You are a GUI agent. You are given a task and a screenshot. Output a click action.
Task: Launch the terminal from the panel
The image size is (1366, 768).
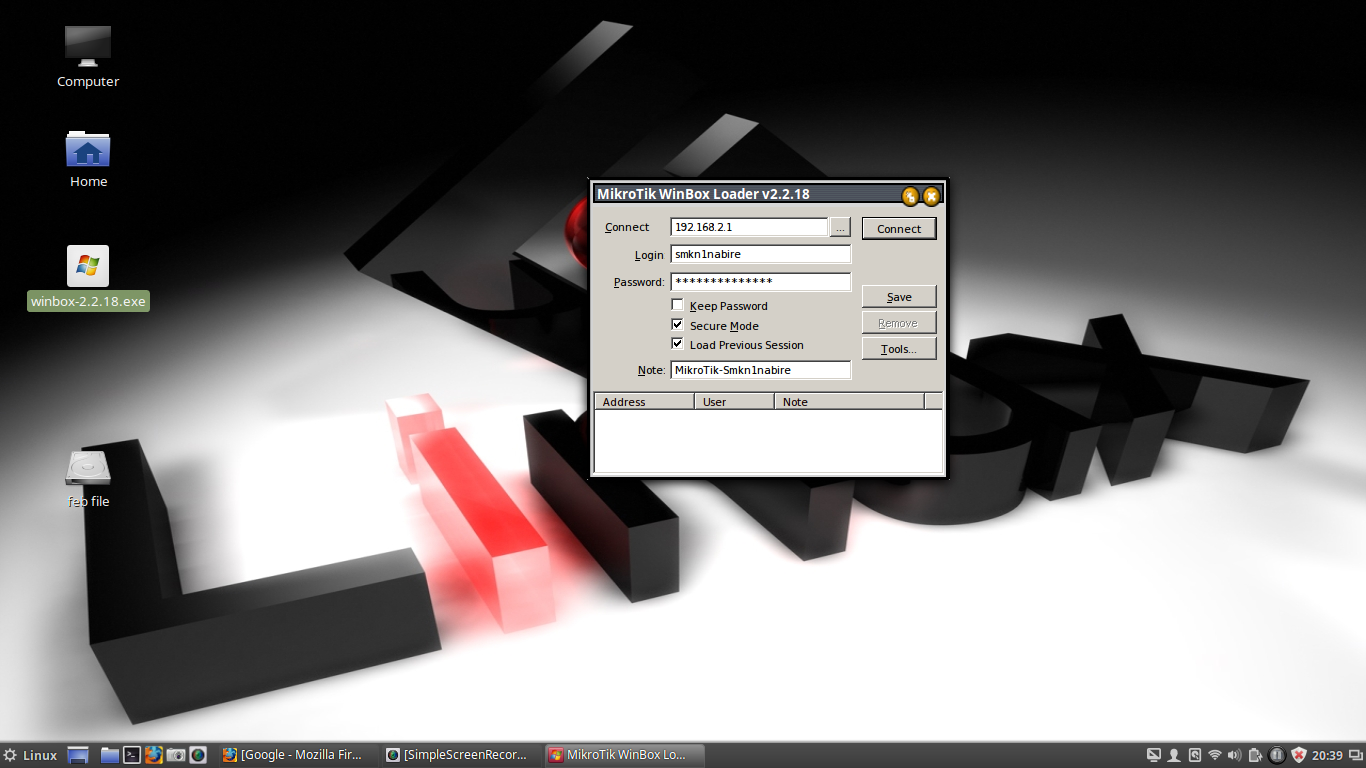tap(132, 755)
